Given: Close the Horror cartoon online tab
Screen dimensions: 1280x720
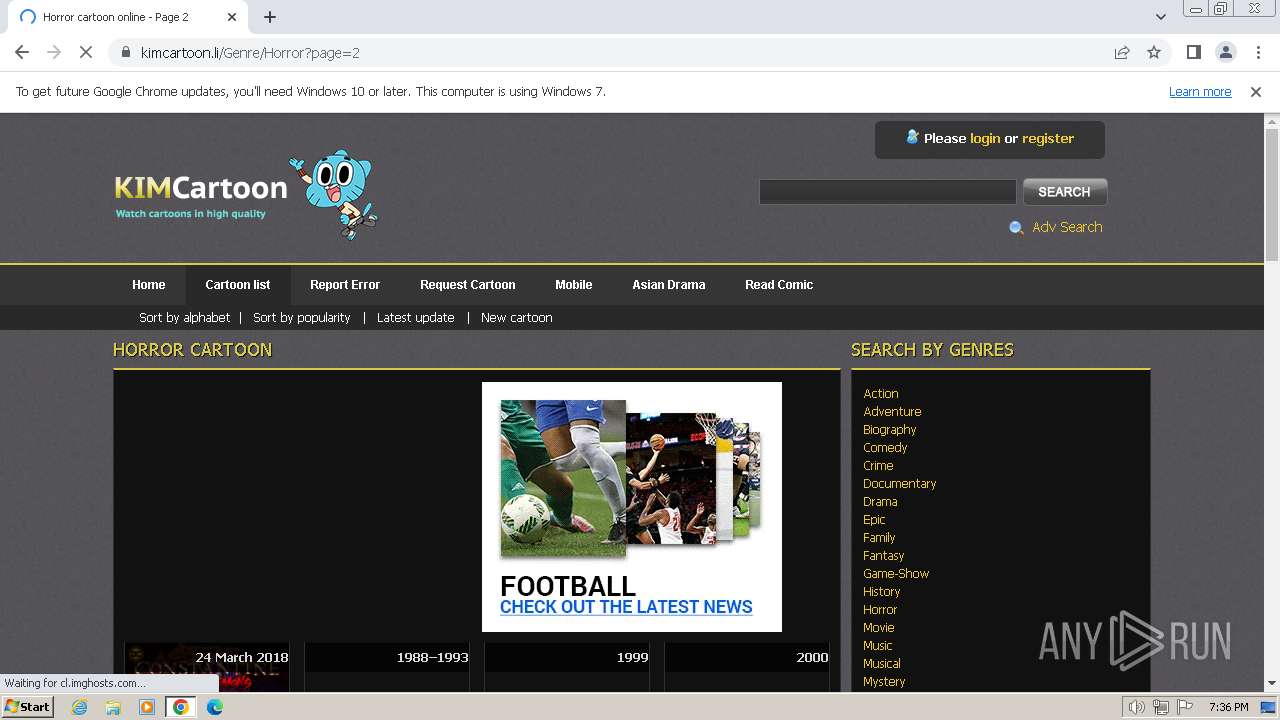Looking at the screenshot, I should pos(232,17).
